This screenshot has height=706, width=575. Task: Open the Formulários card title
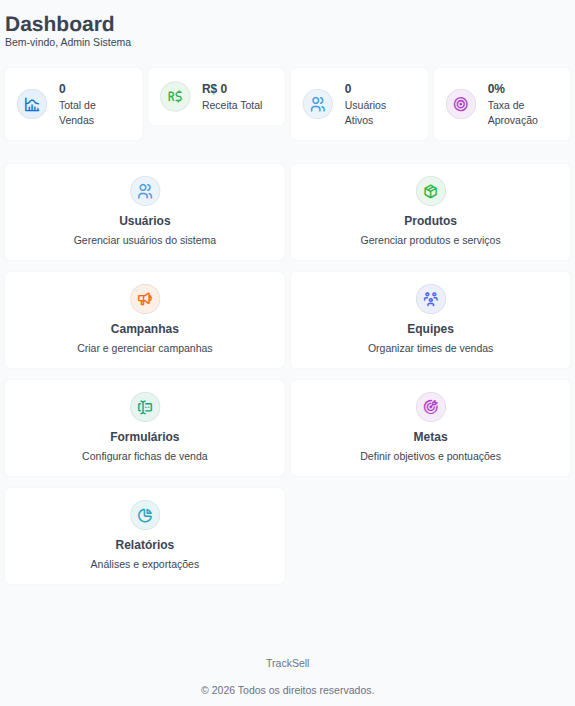[145, 437]
